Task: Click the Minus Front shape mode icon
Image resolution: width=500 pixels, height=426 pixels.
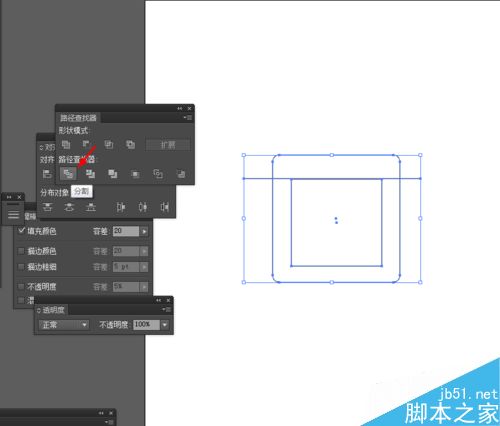Action: tap(86, 144)
